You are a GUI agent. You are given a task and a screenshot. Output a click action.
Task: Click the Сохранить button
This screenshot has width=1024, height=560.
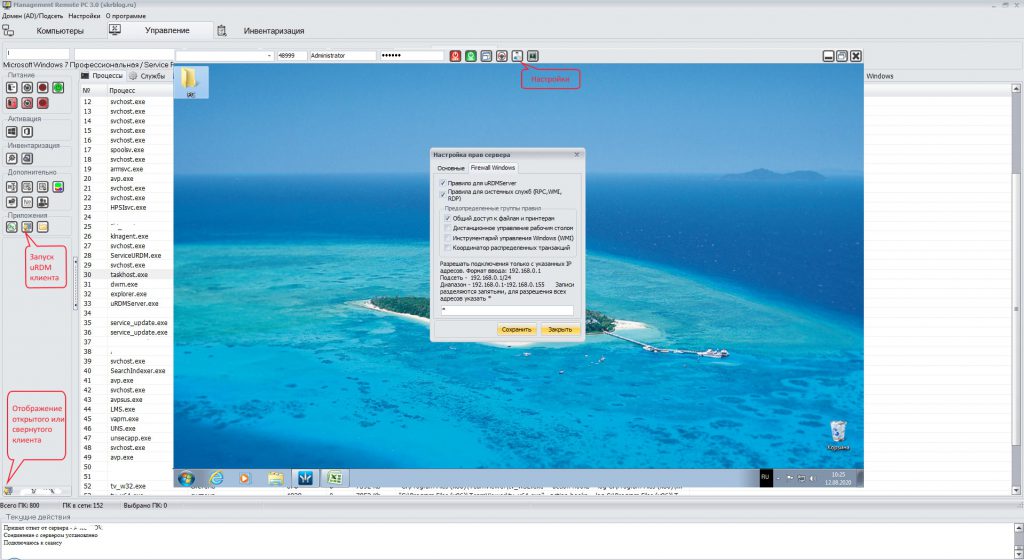517,330
